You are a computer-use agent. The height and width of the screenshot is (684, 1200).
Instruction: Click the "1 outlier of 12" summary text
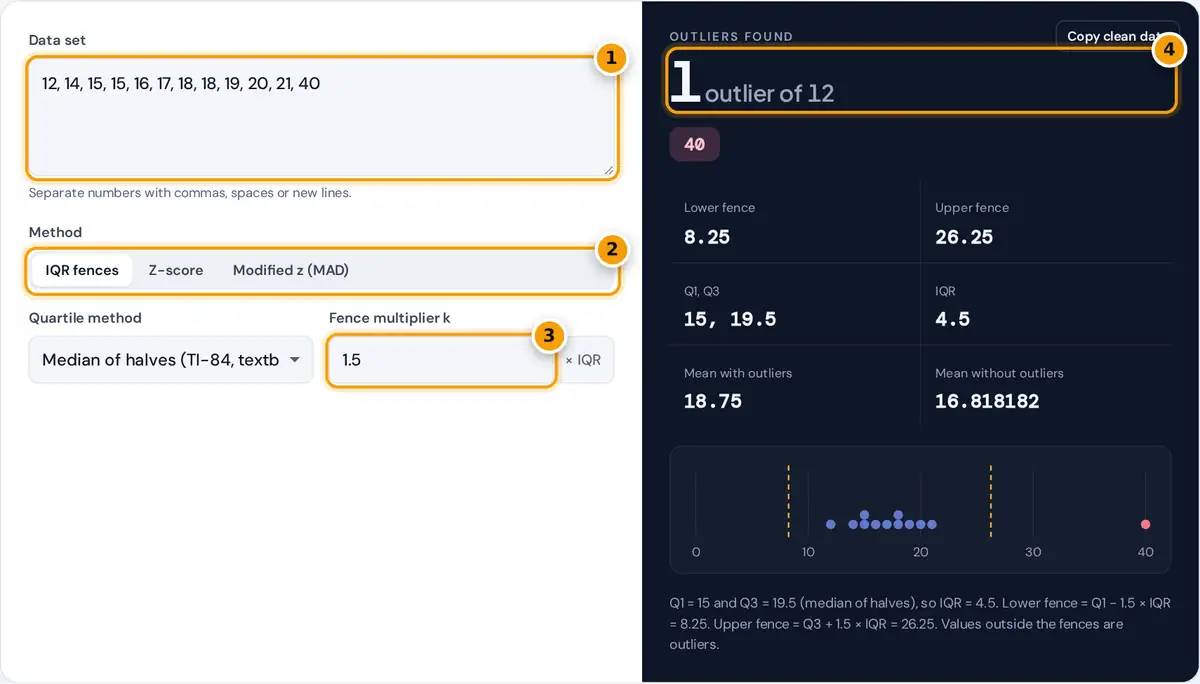(752, 83)
